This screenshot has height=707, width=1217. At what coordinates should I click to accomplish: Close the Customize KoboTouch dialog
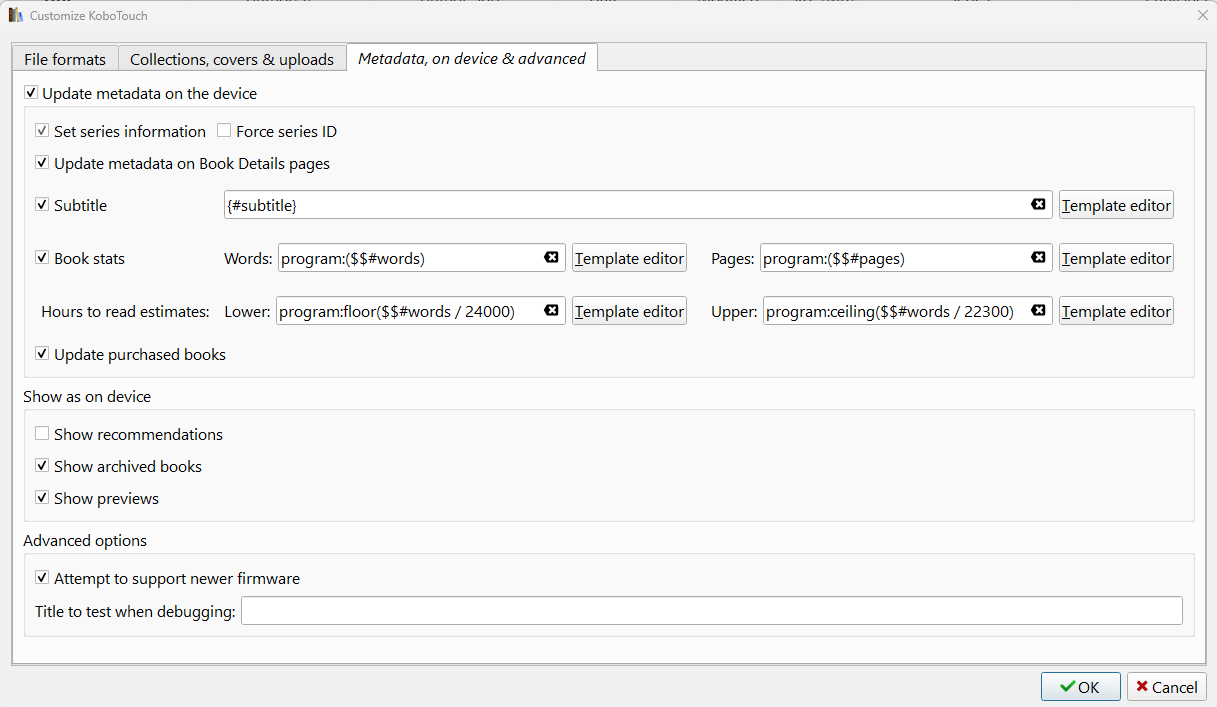coord(1202,16)
